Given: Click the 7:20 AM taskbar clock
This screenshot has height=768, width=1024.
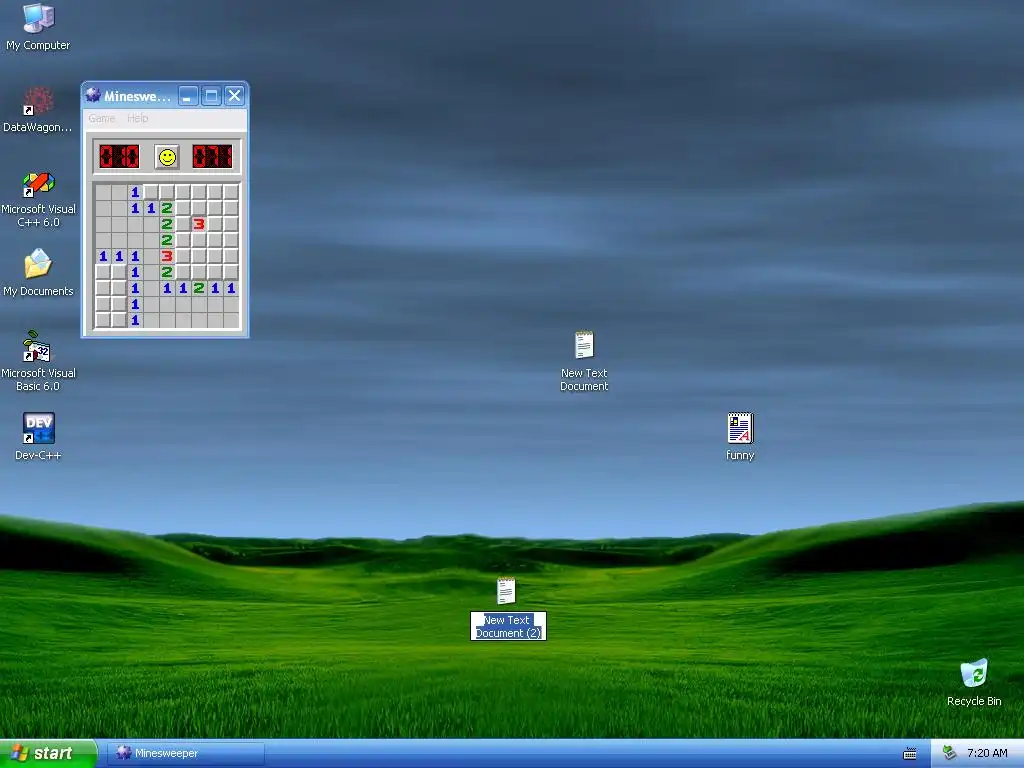Looking at the screenshot, I should (x=987, y=753).
